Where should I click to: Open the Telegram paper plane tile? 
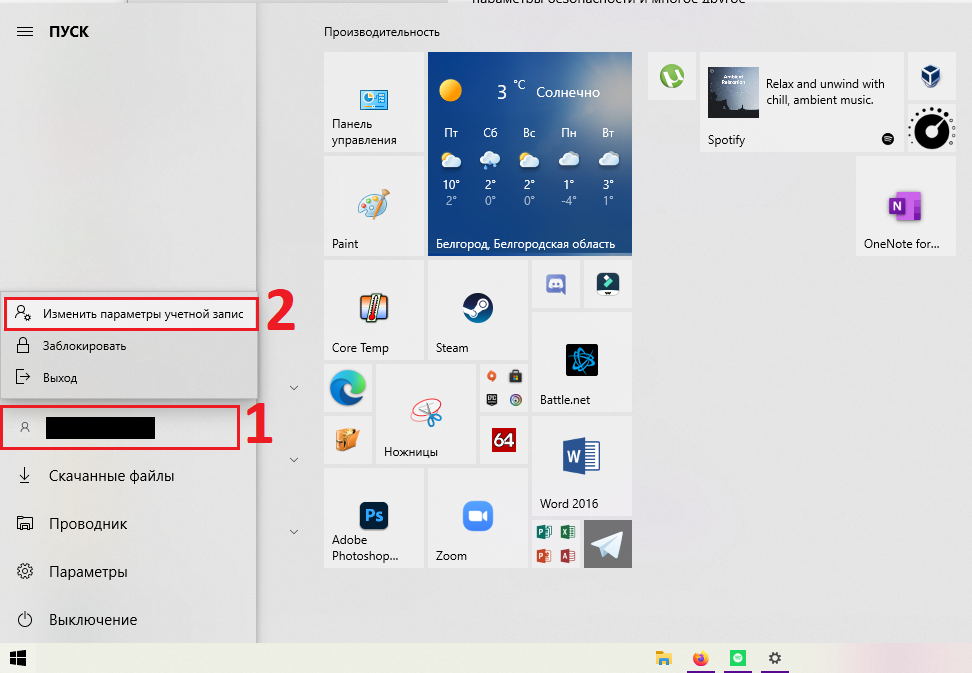tap(608, 544)
